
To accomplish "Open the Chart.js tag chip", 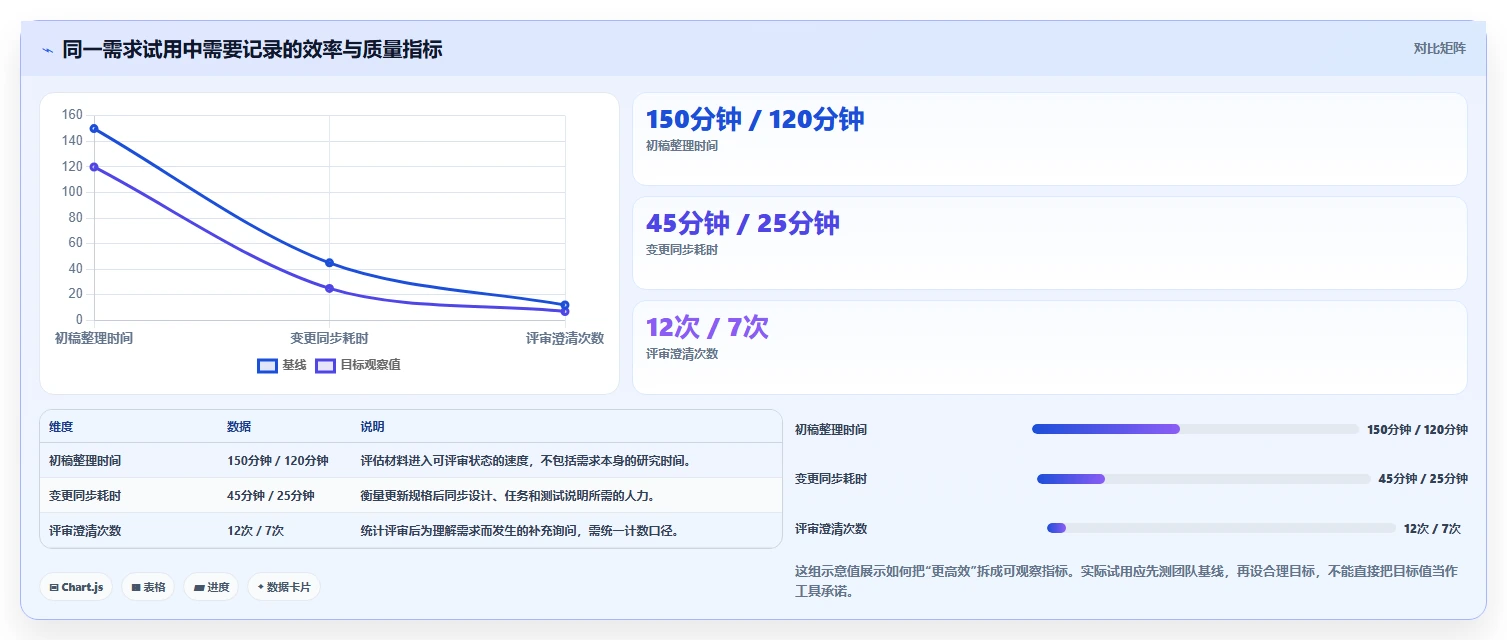I will [76, 587].
